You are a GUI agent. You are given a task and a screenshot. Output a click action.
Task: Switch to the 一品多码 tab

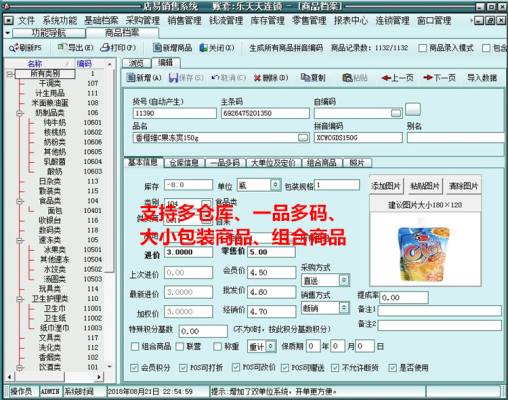[x=225, y=163]
